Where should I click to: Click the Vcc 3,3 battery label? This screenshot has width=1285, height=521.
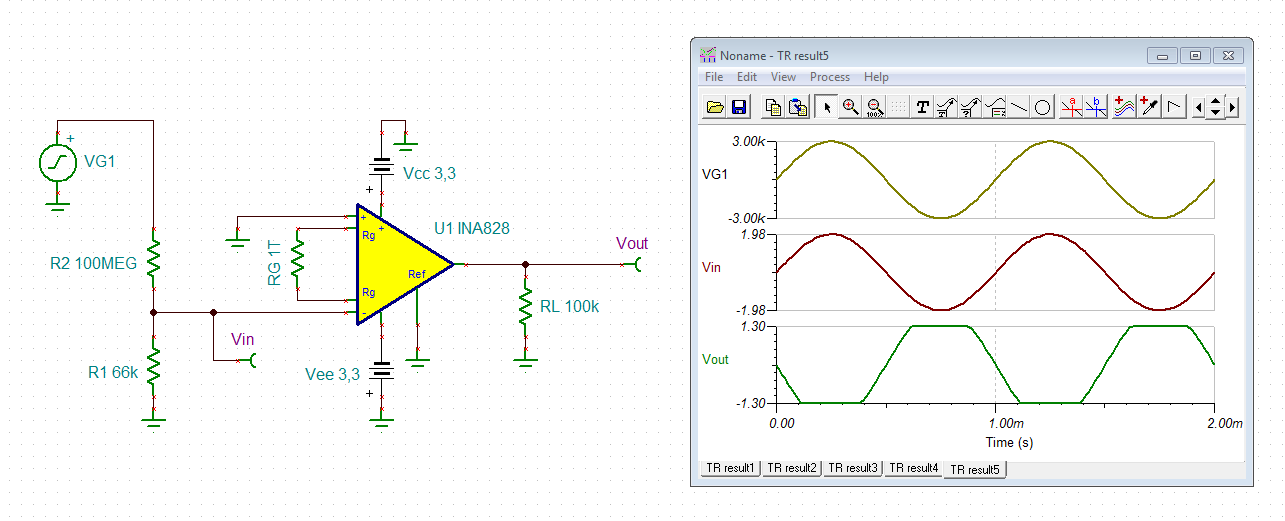[430, 173]
